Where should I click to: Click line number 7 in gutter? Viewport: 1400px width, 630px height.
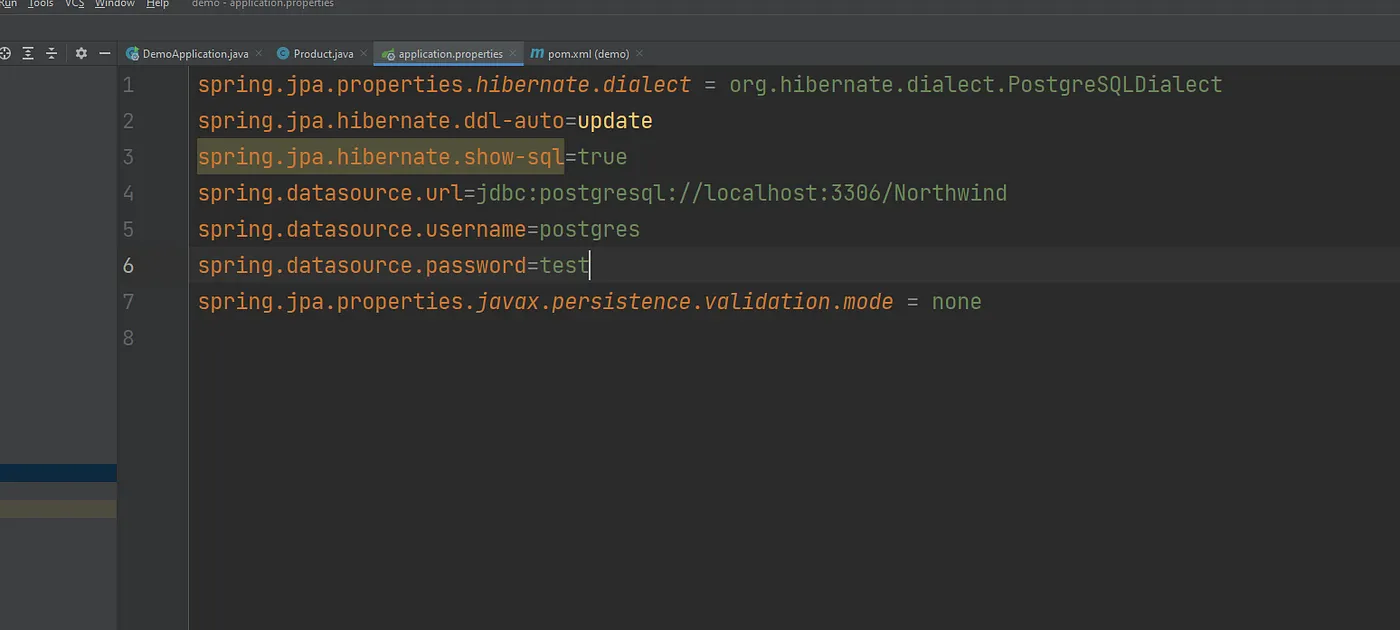pos(128,301)
